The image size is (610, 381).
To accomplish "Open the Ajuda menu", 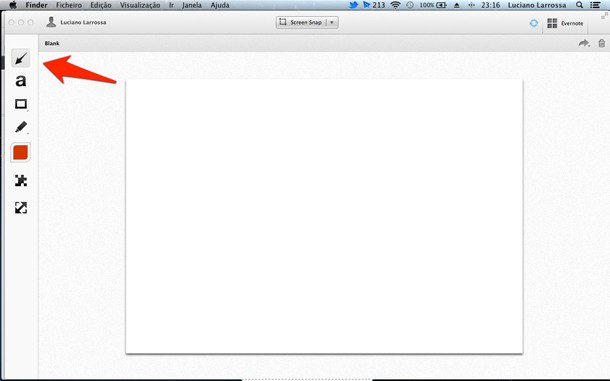I will 220,5.
